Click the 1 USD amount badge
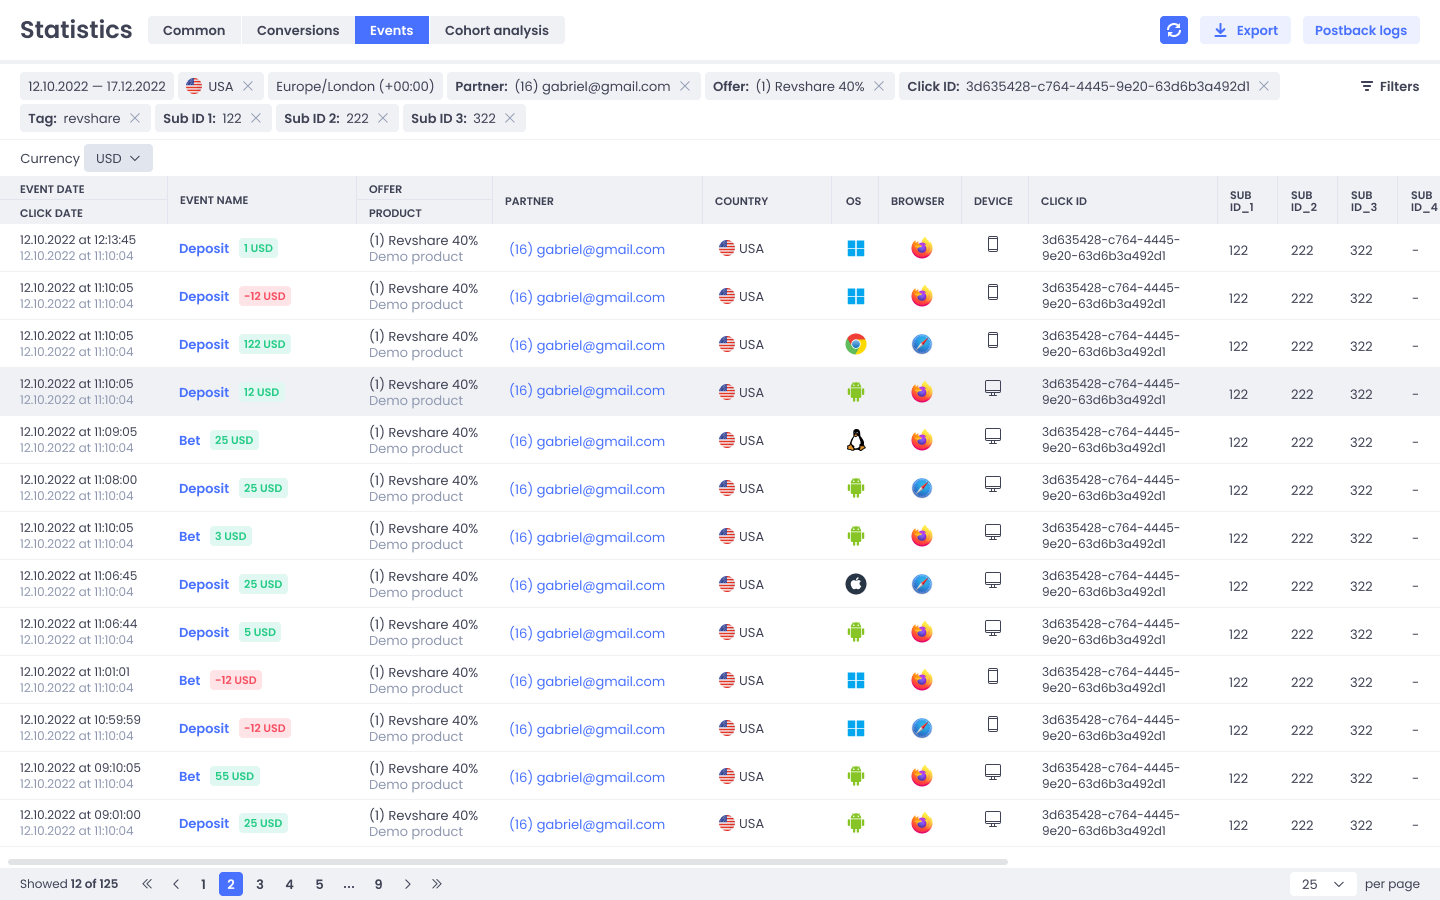The height and width of the screenshot is (900, 1440). [x=258, y=248]
